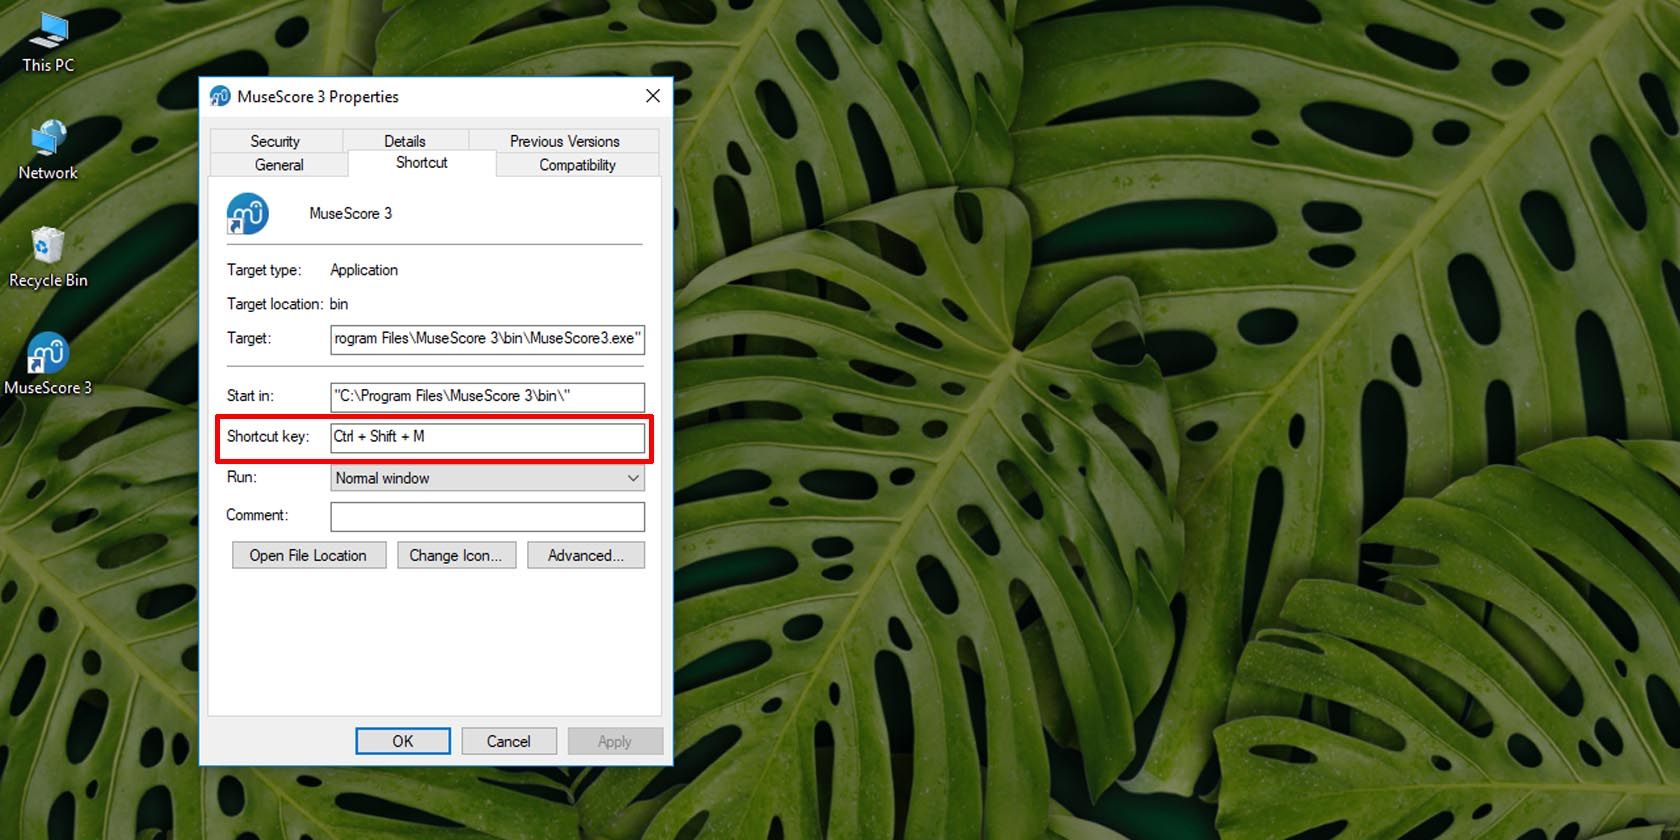Click the 'Shortcut key:' label
Screen dimensions: 1680x840
click(x=268, y=436)
